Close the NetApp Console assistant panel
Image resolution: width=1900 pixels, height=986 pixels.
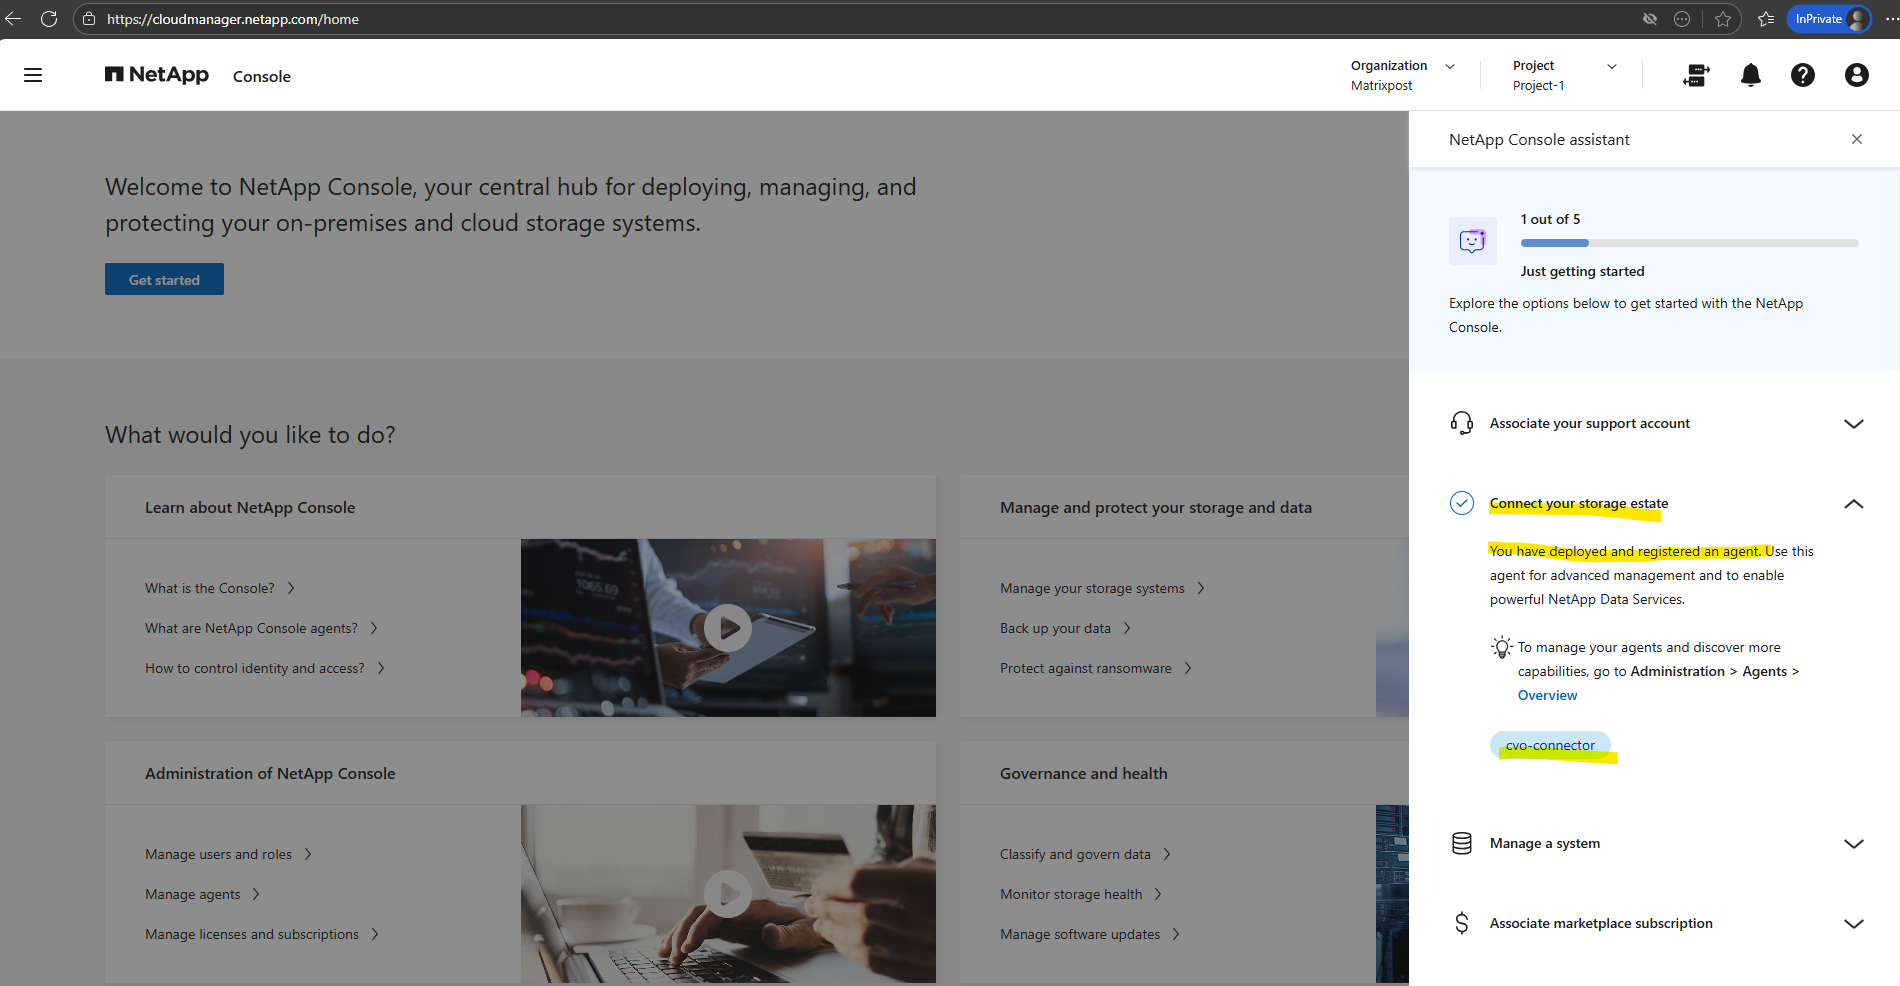[x=1857, y=139]
